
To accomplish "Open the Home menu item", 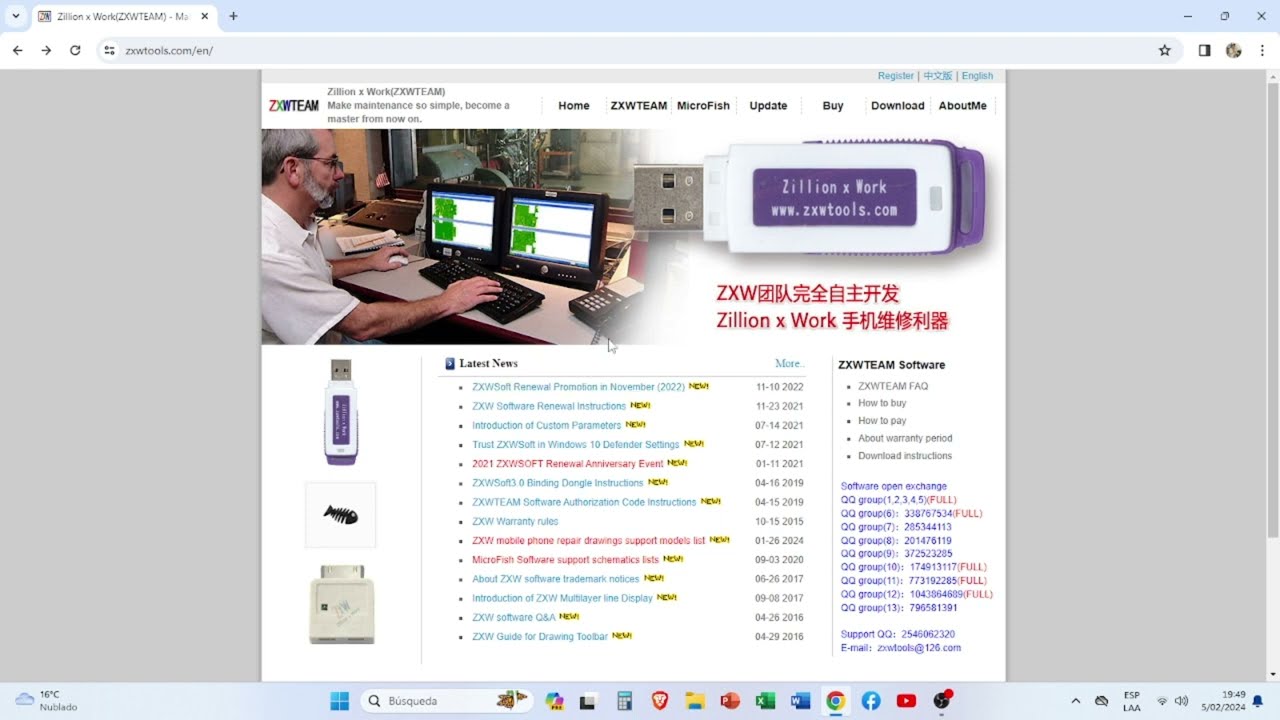I will tap(574, 106).
